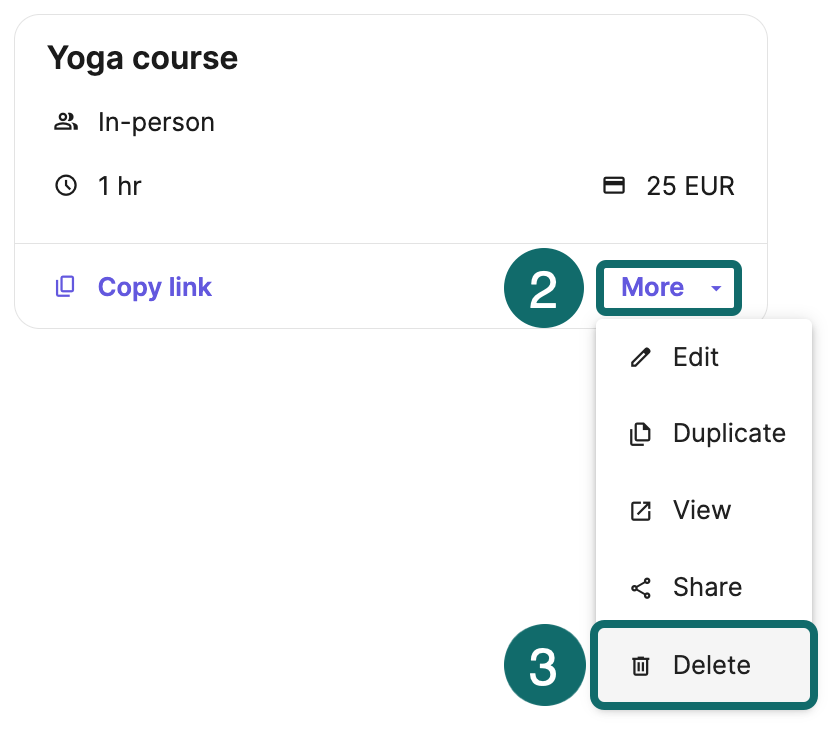Choose Share from the dropdown list

tap(707, 587)
